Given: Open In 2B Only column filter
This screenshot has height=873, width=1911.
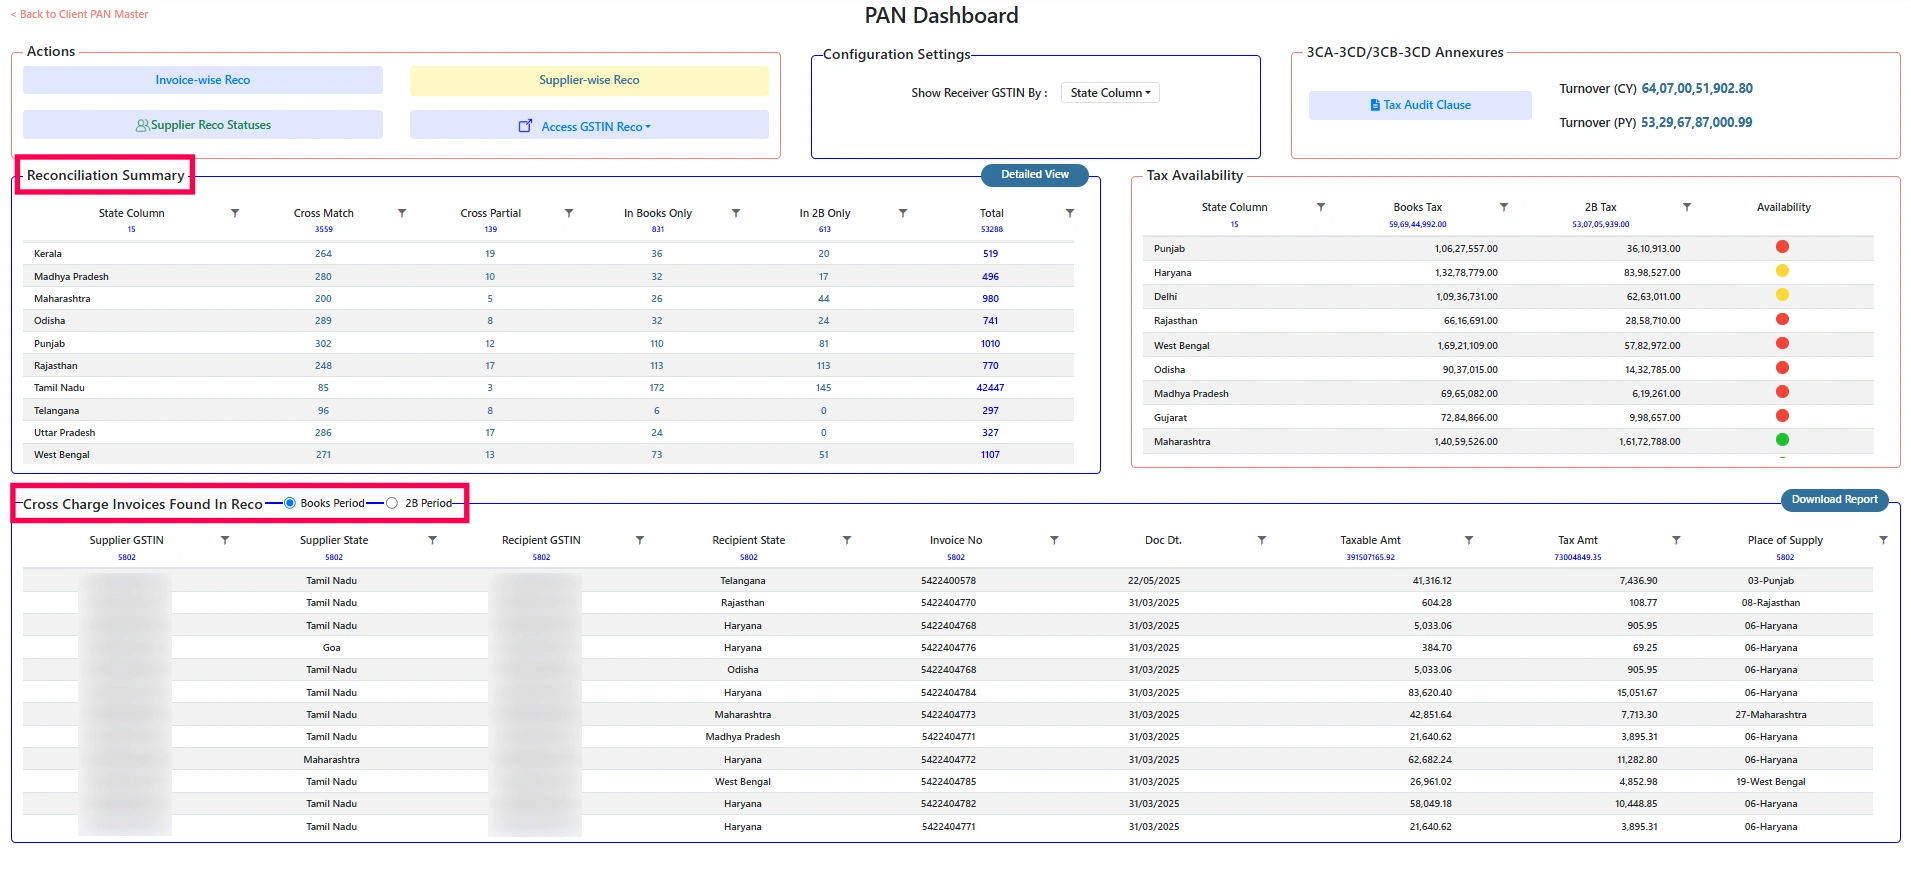Looking at the screenshot, I should pyautogui.click(x=903, y=213).
